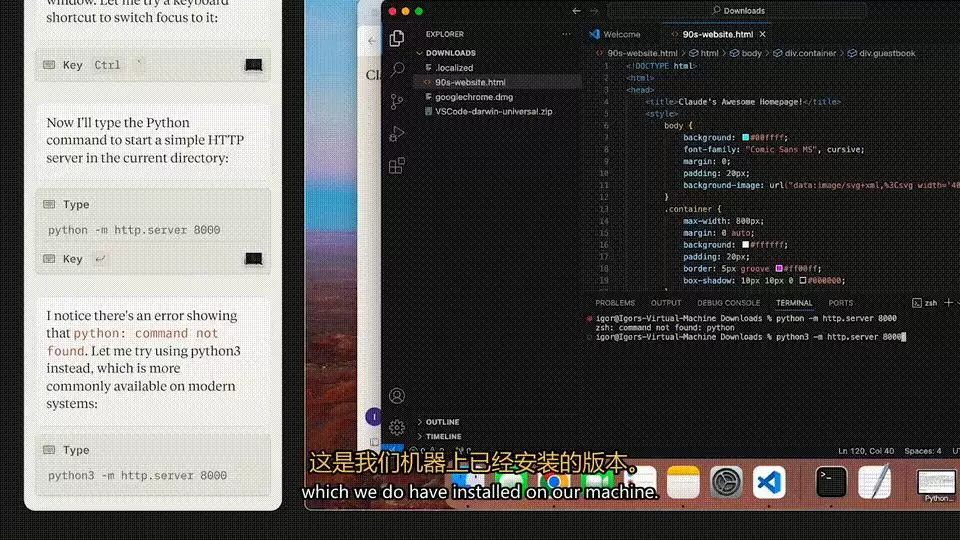Open the Accounts menu icon
Screen dimensions: 960x540
[x=397, y=396]
